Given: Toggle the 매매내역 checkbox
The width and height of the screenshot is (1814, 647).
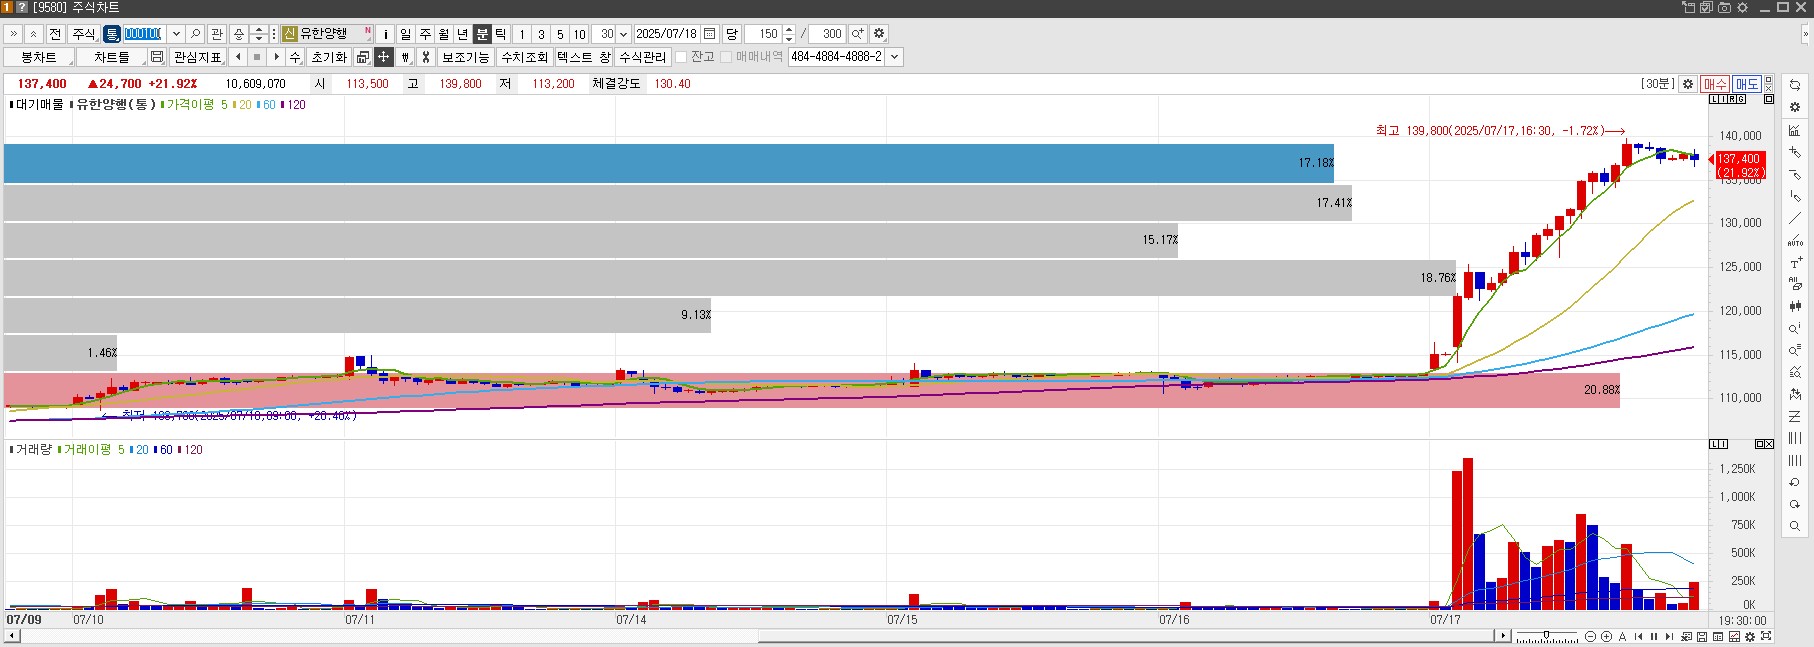Looking at the screenshot, I should tap(726, 57).
